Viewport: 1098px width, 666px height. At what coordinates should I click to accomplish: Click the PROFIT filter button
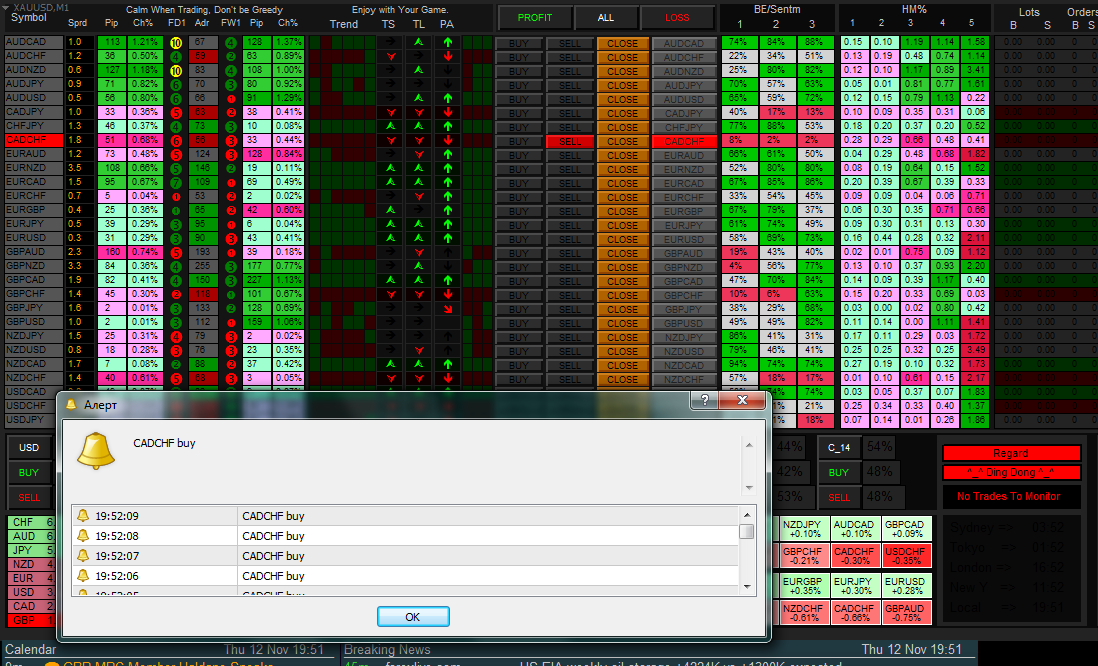point(534,18)
